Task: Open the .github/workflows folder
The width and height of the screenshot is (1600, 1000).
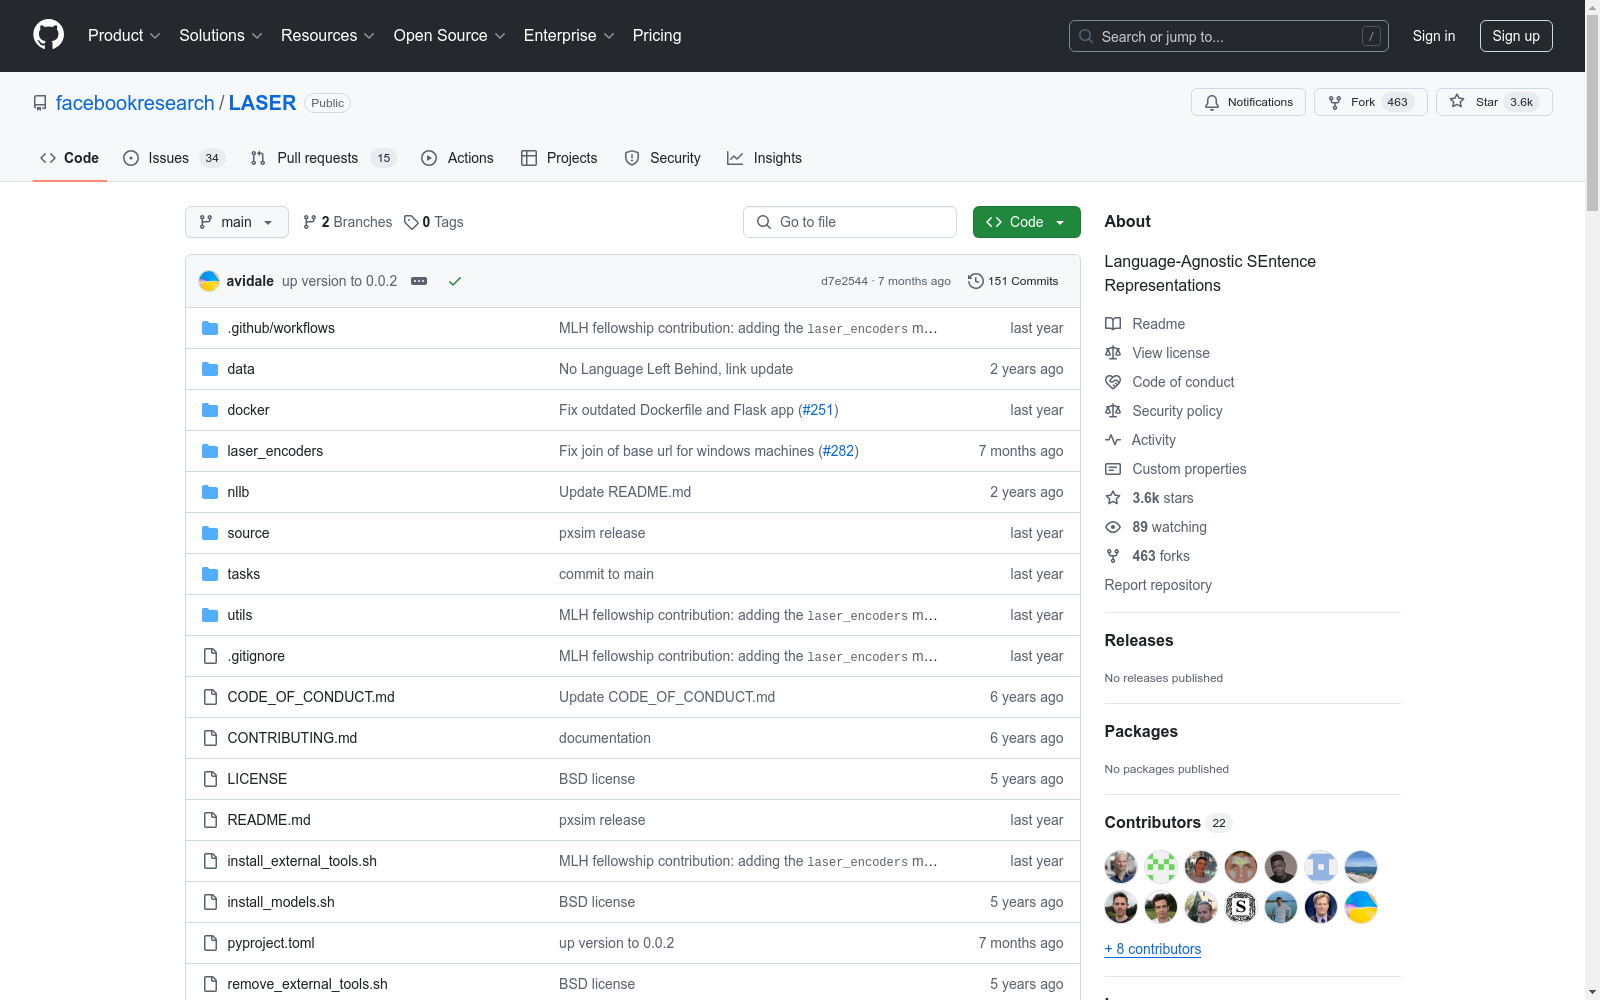Action: [281, 328]
